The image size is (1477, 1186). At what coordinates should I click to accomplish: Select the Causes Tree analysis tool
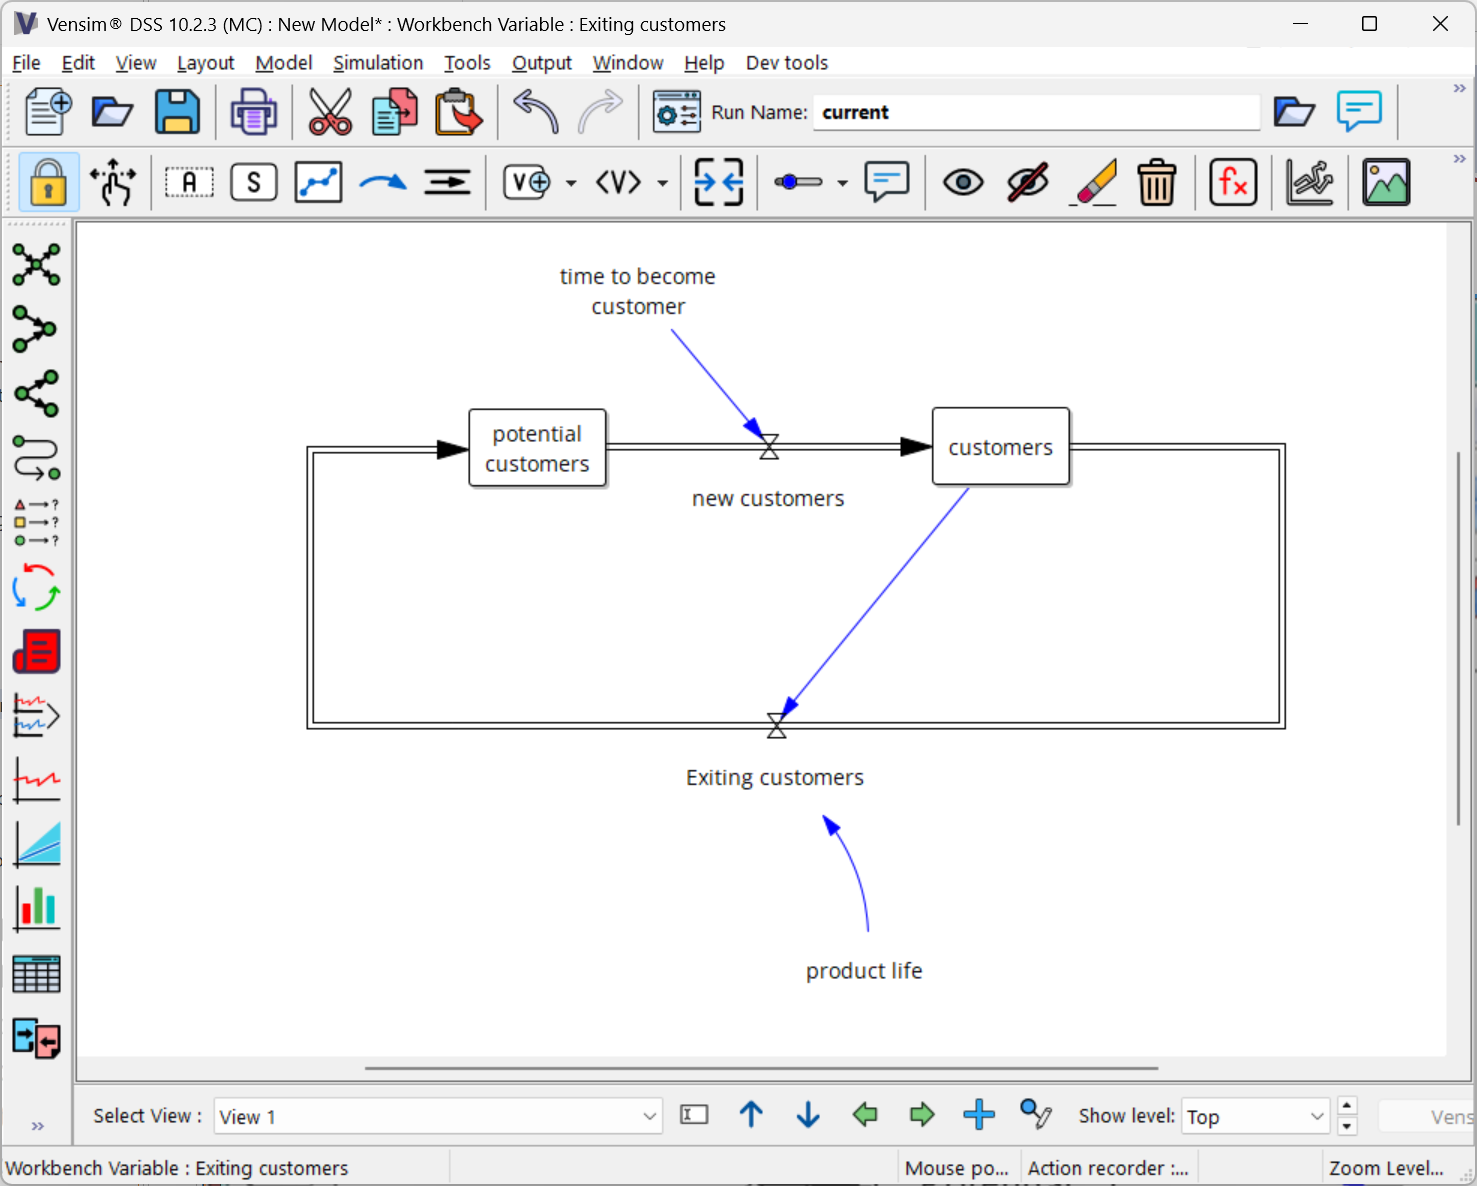pyautogui.click(x=36, y=329)
